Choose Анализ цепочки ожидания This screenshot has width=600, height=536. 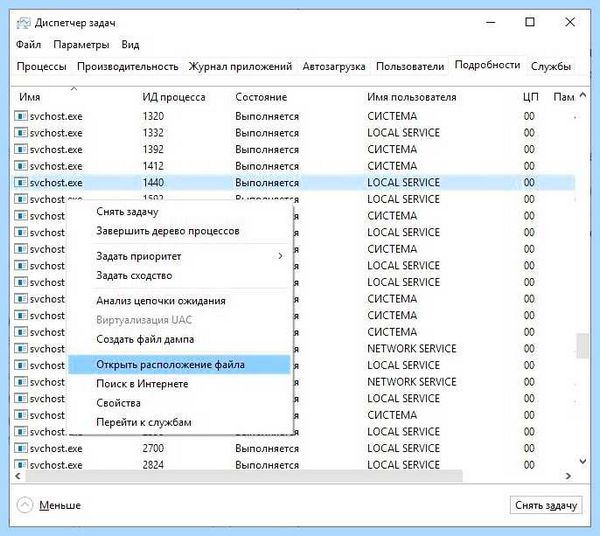click(179, 301)
